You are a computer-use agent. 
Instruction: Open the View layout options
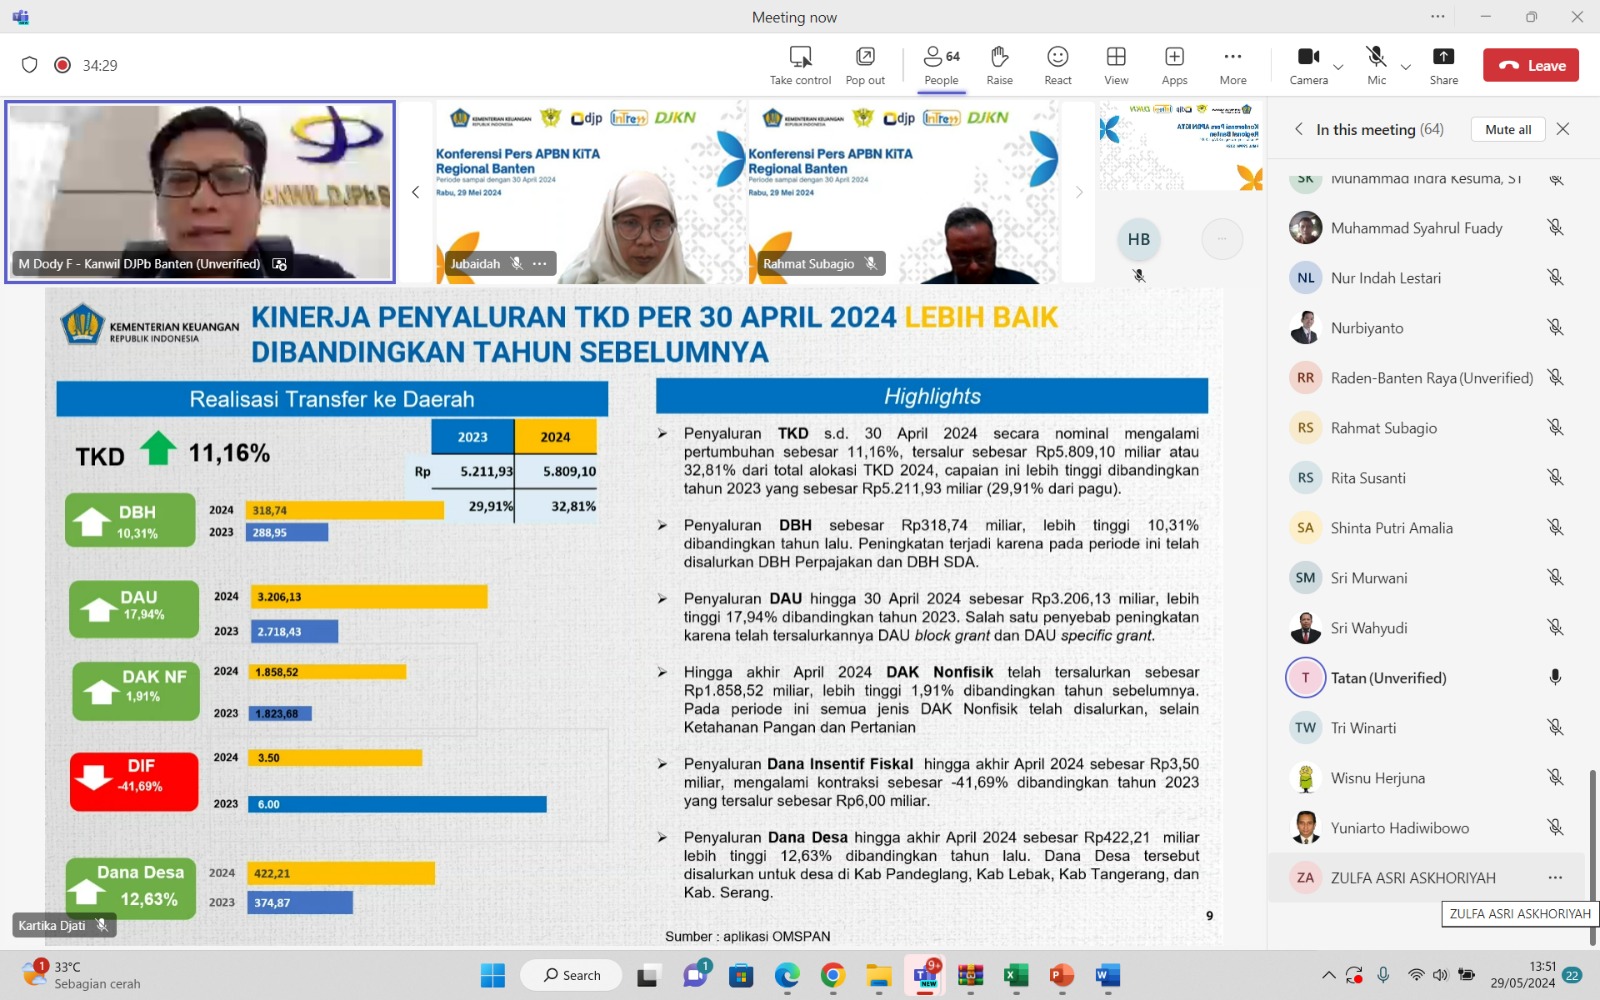click(x=1116, y=57)
